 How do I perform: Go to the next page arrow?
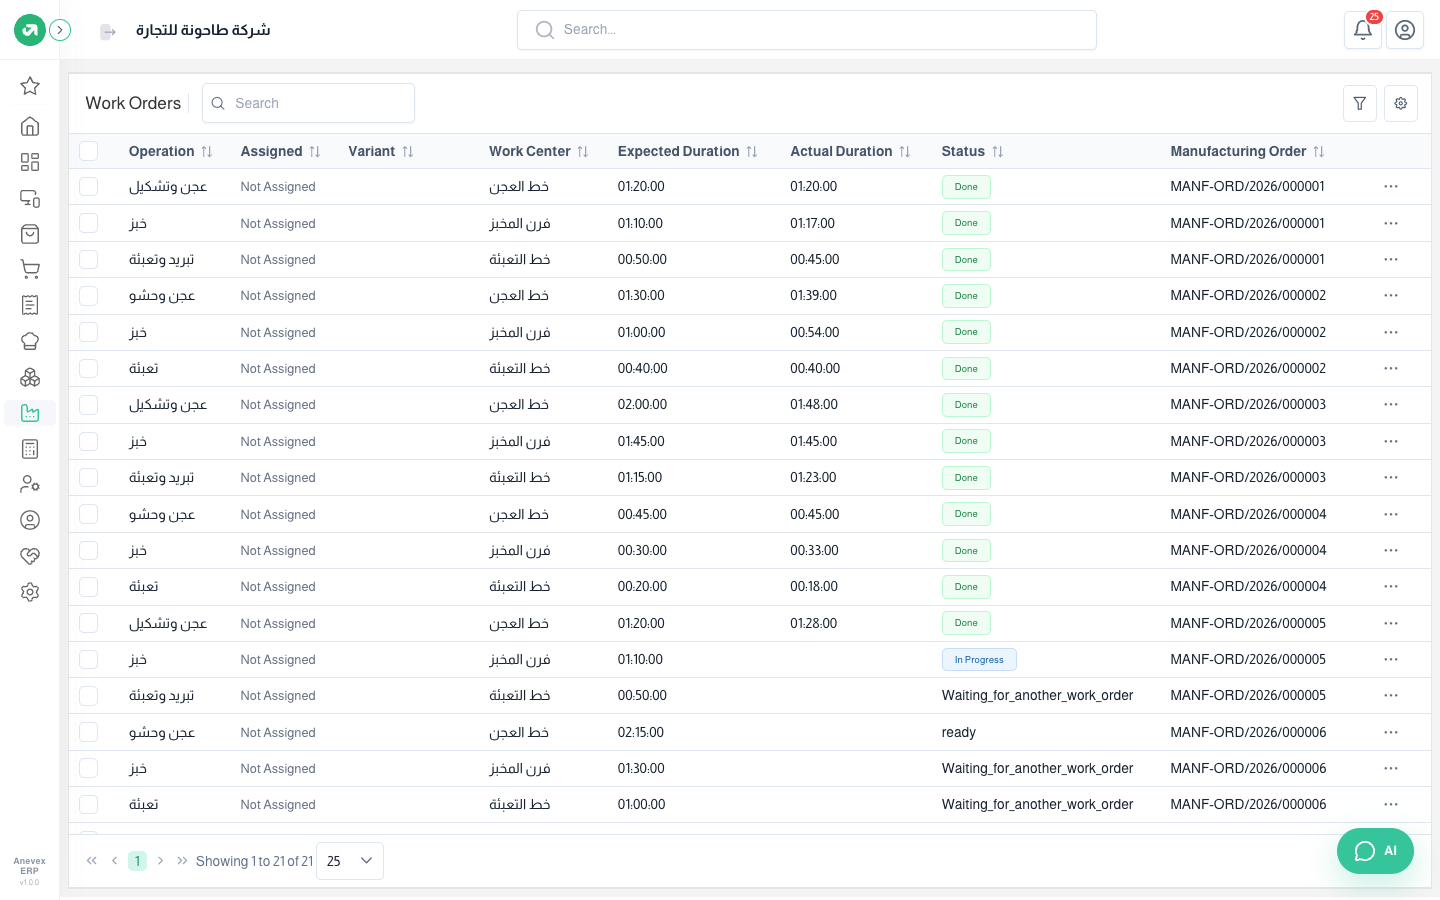[160, 861]
